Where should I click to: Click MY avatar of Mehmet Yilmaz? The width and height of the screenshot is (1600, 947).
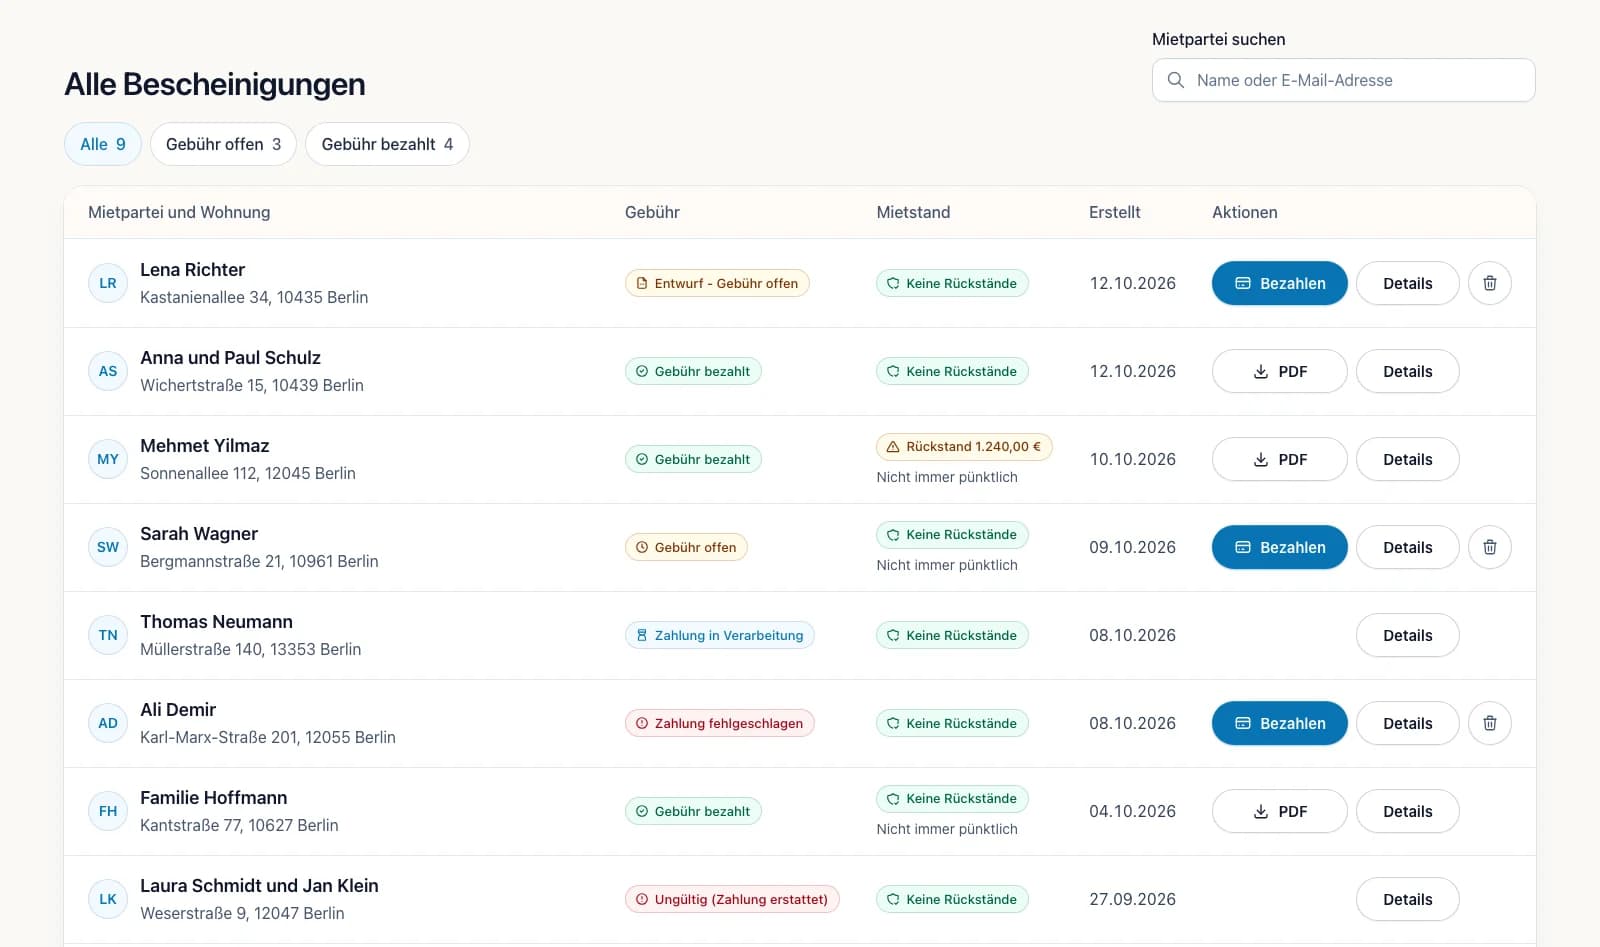coord(108,459)
